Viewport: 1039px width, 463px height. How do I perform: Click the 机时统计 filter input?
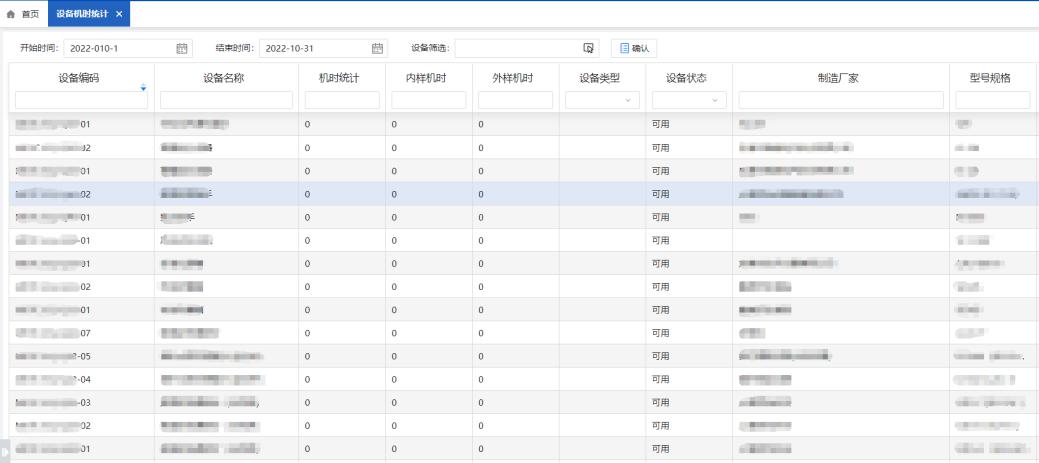[x=342, y=100]
